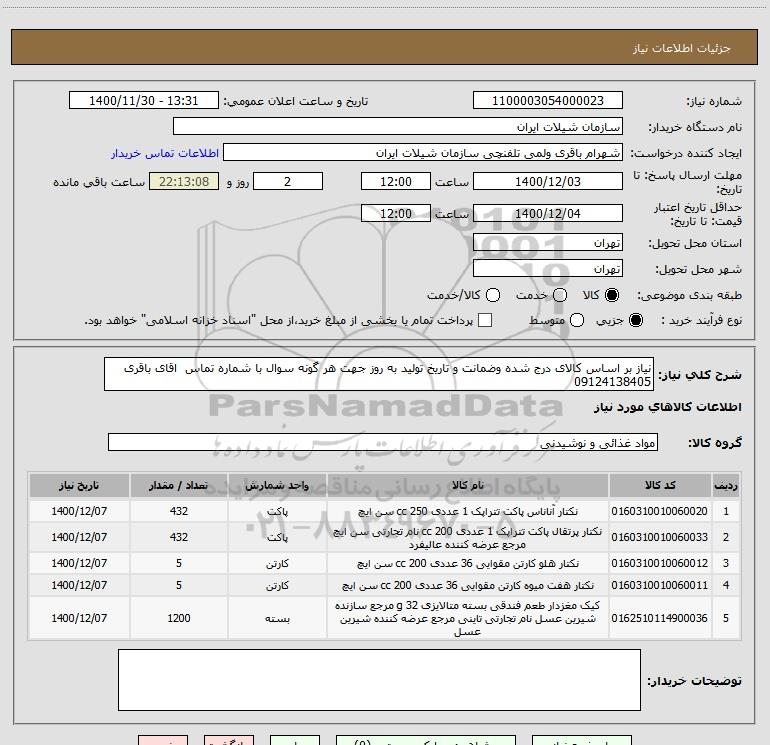This screenshot has width=770, height=745.
Task: Click item code 0160310010060020
Action: click(660, 511)
